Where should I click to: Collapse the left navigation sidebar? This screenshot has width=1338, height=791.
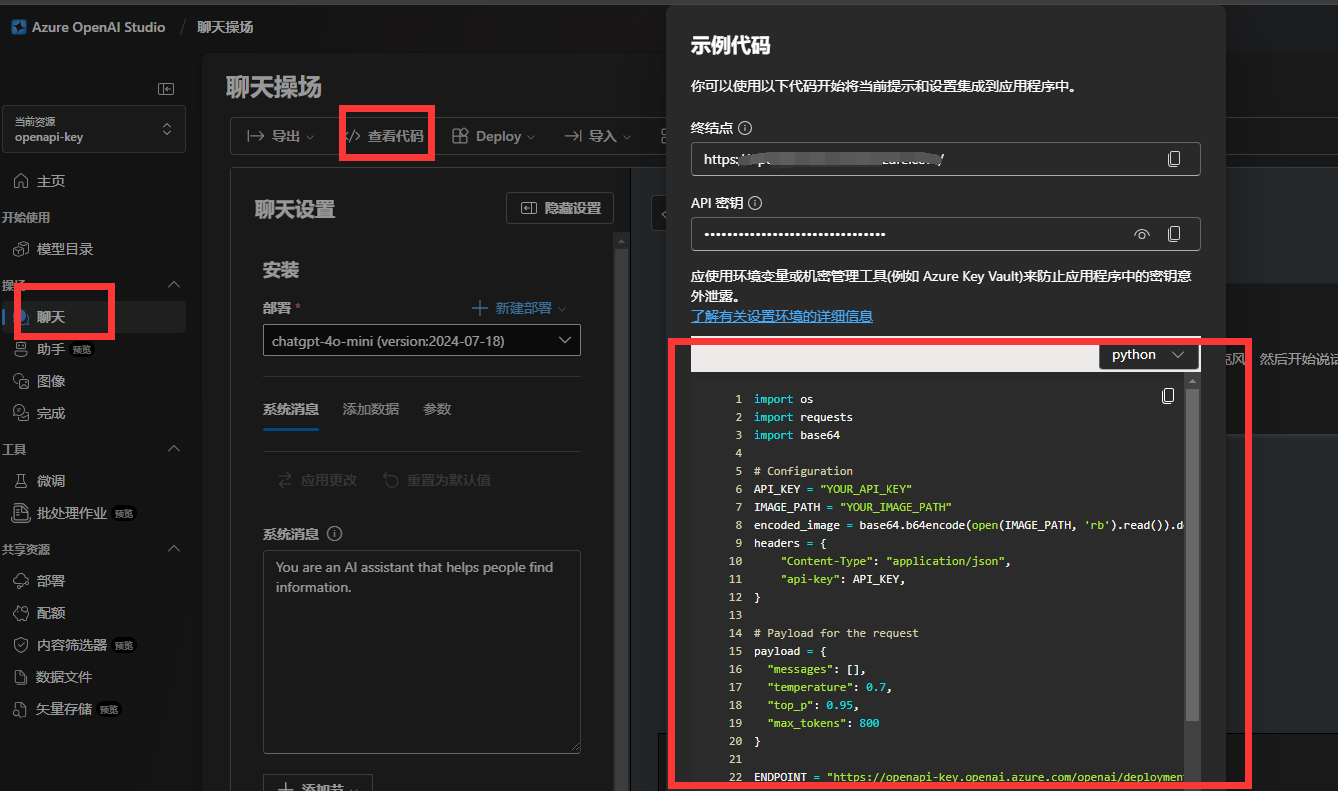pyautogui.click(x=166, y=89)
